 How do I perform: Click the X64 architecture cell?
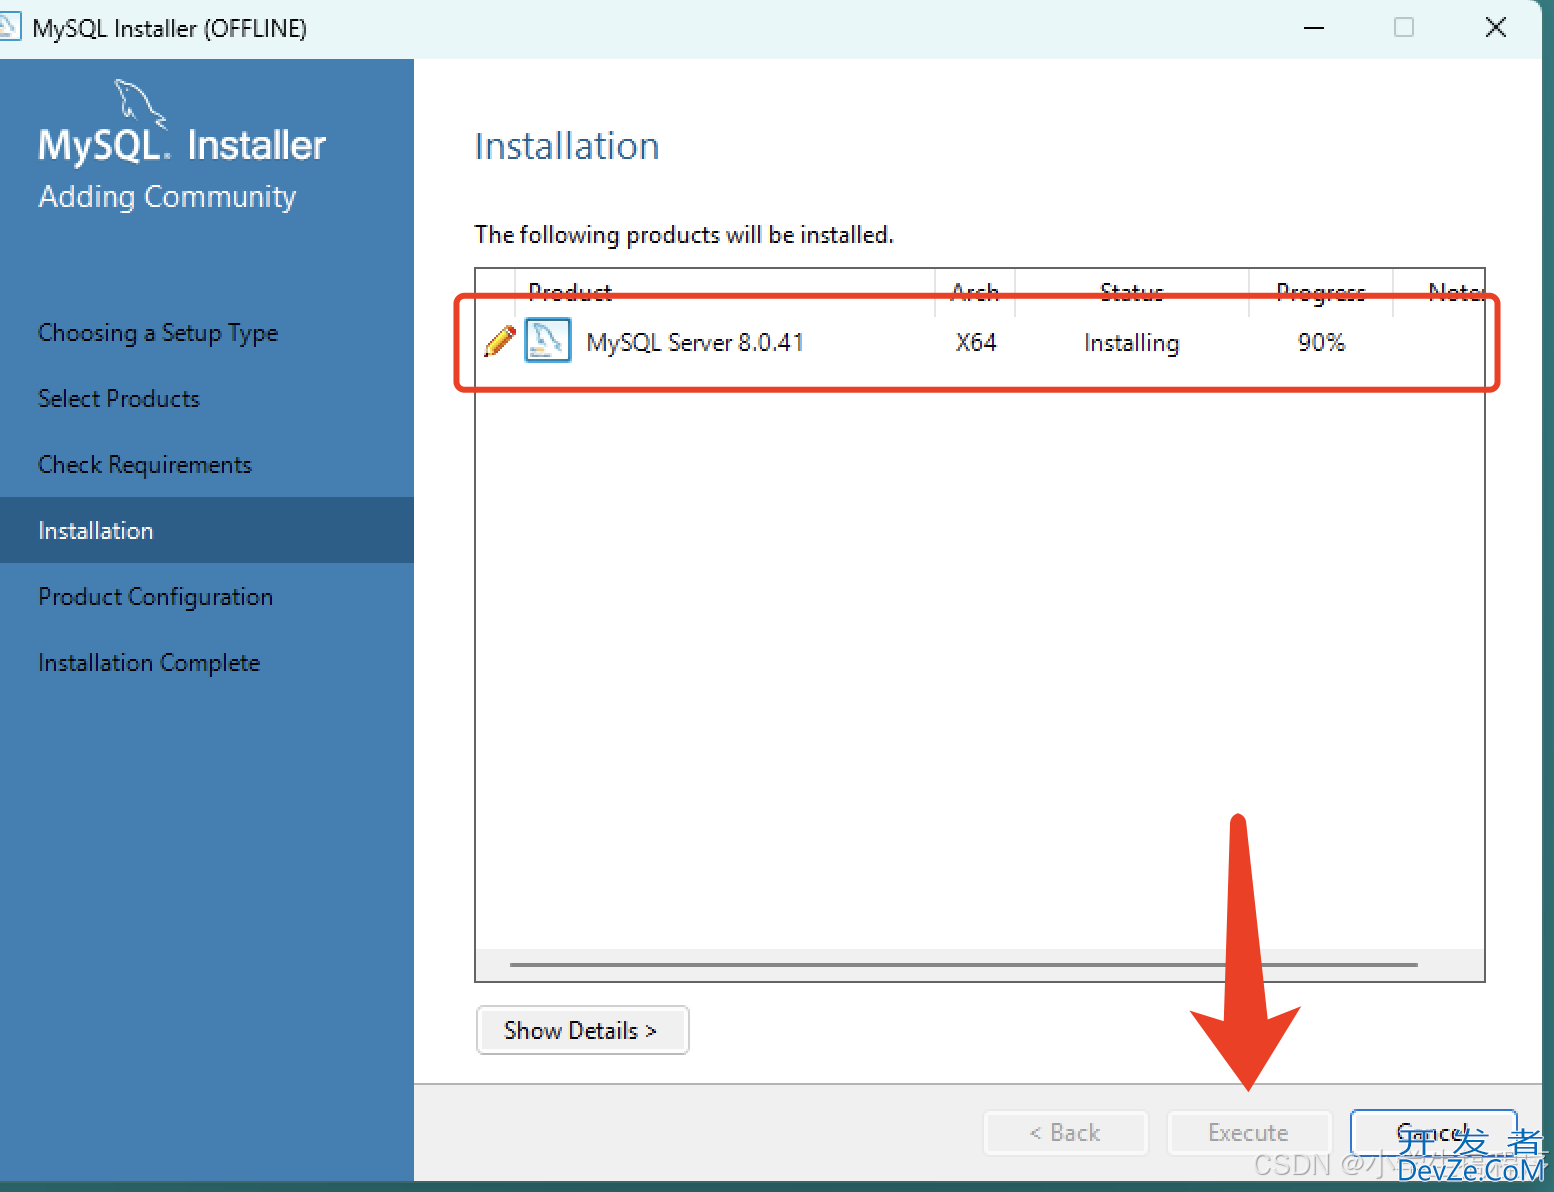coord(976,342)
